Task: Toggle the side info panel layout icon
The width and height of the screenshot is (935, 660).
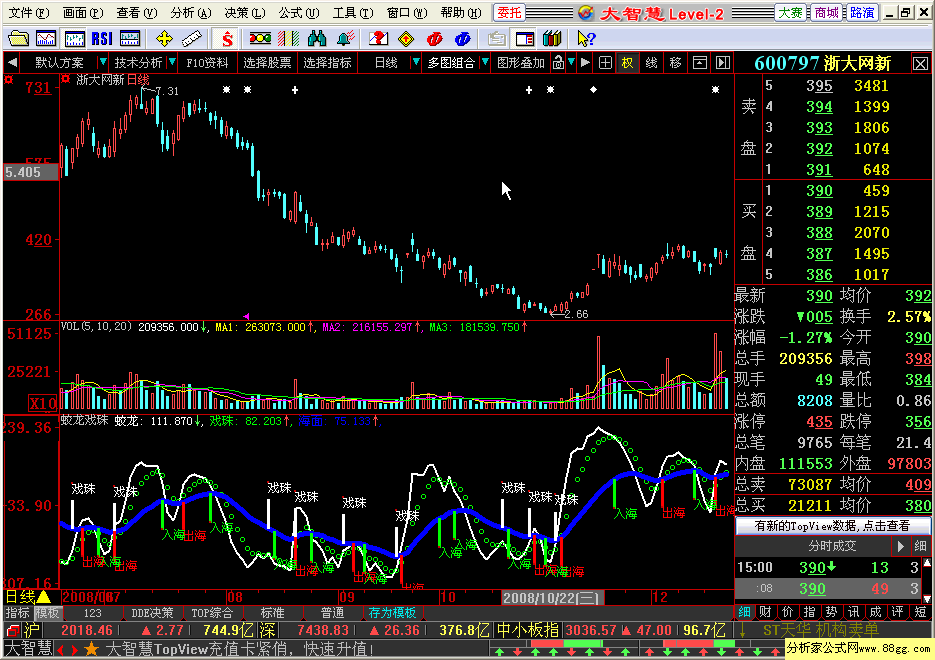Action: point(525,39)
